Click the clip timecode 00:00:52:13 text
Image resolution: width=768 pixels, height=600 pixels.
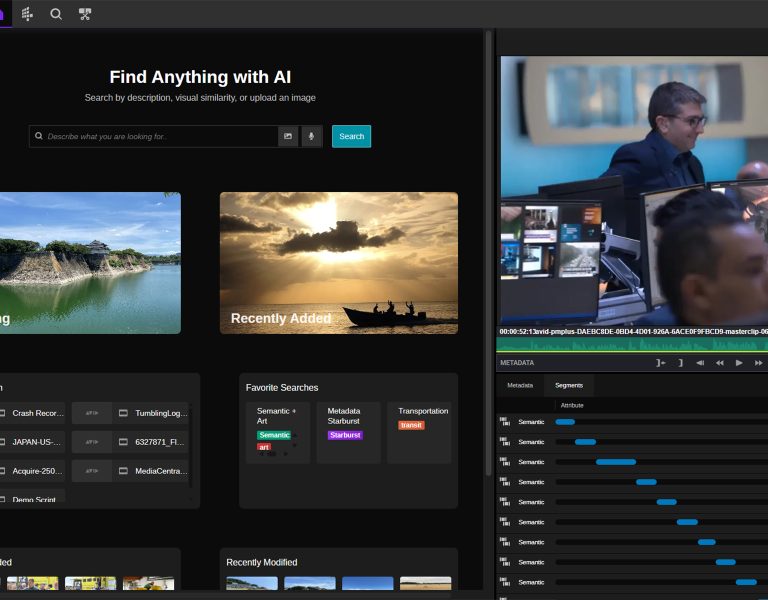(517, 332)
